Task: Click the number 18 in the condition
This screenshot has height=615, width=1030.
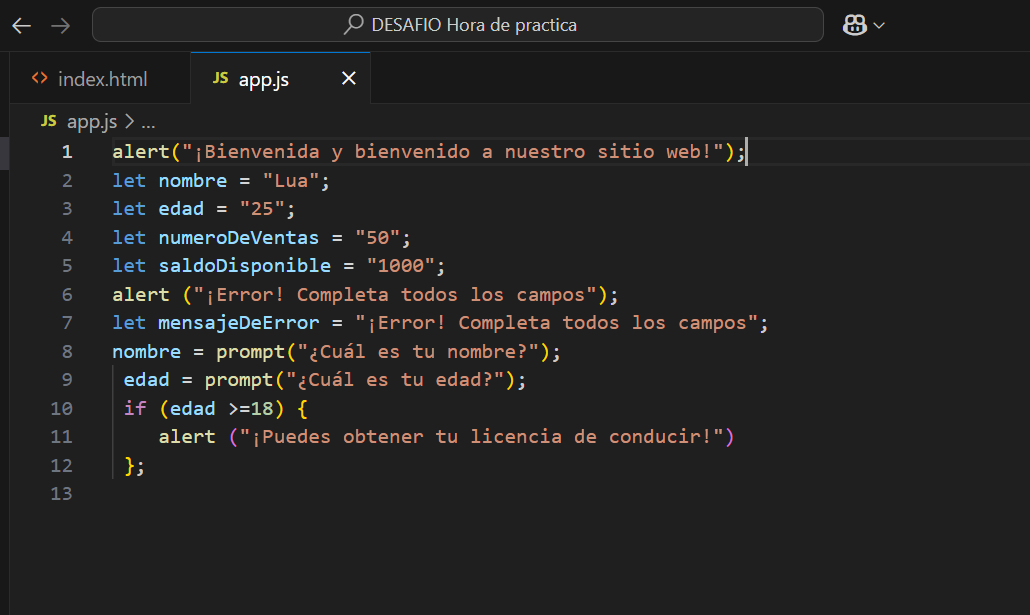Action: tap(262, 409)
